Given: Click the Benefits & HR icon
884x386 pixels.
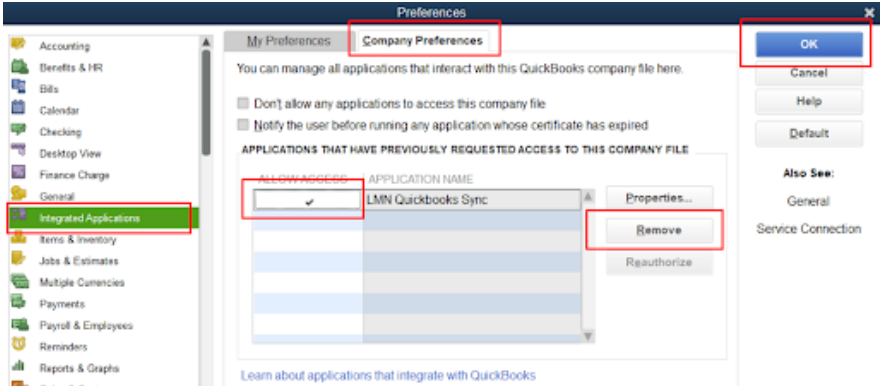Looking at the screenshot, I should pyautogui.click(x=20, y=66).
